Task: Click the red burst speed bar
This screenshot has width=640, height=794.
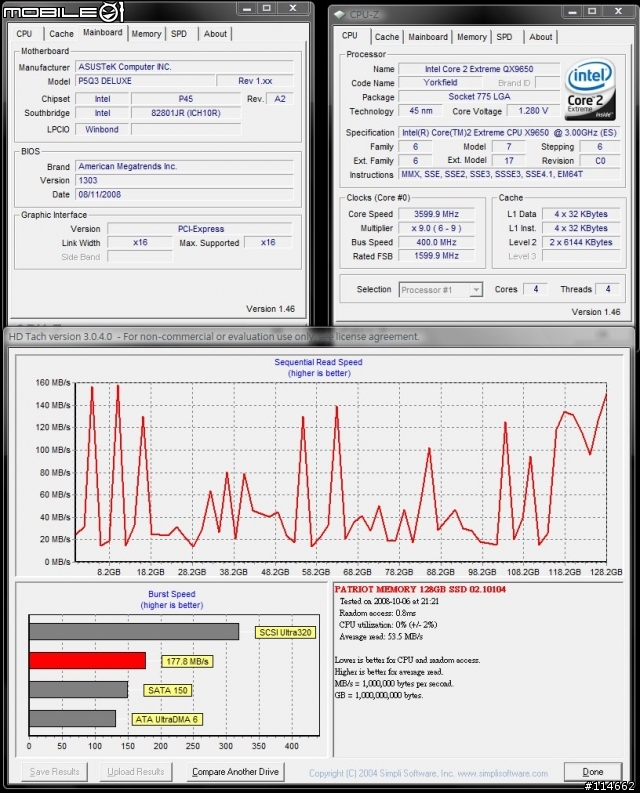Action: [x=88, y=661]
